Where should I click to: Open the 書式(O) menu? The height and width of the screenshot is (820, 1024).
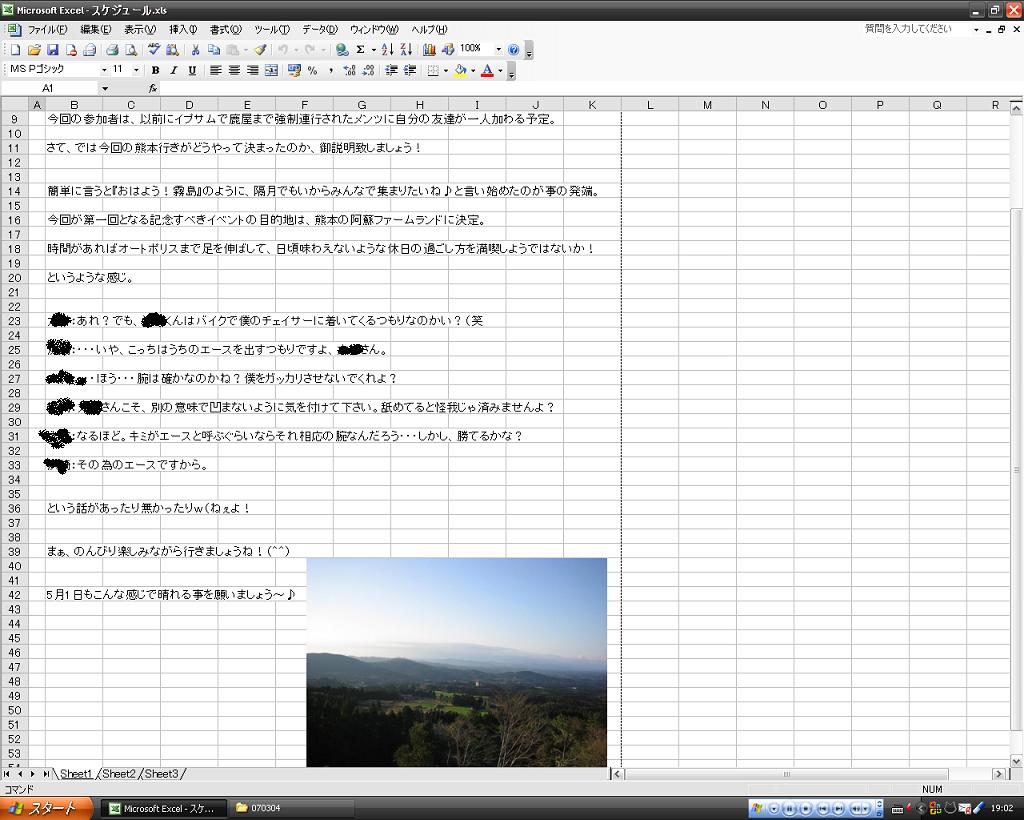(x=225, y=29)
